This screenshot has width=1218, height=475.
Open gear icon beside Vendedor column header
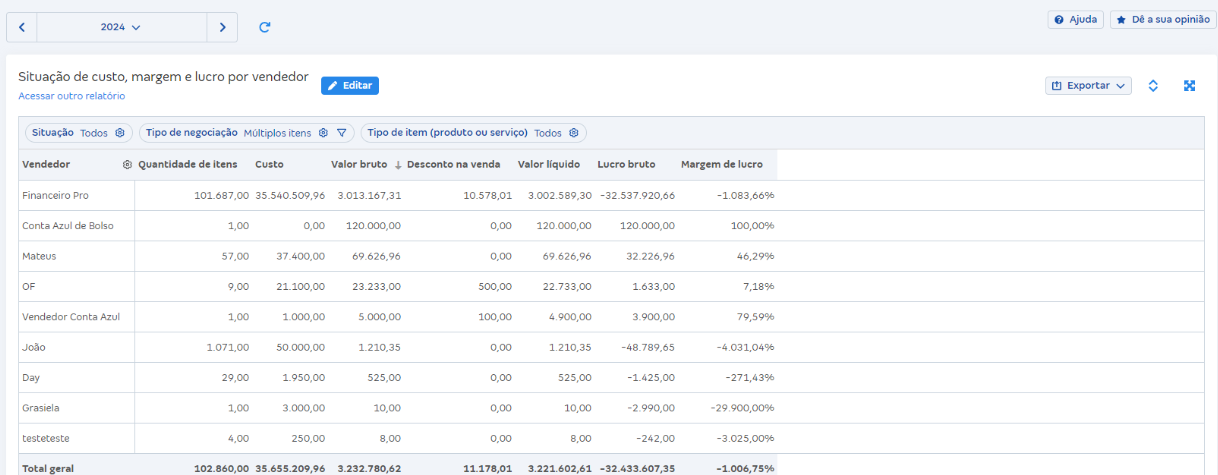(x=127, y=165)
